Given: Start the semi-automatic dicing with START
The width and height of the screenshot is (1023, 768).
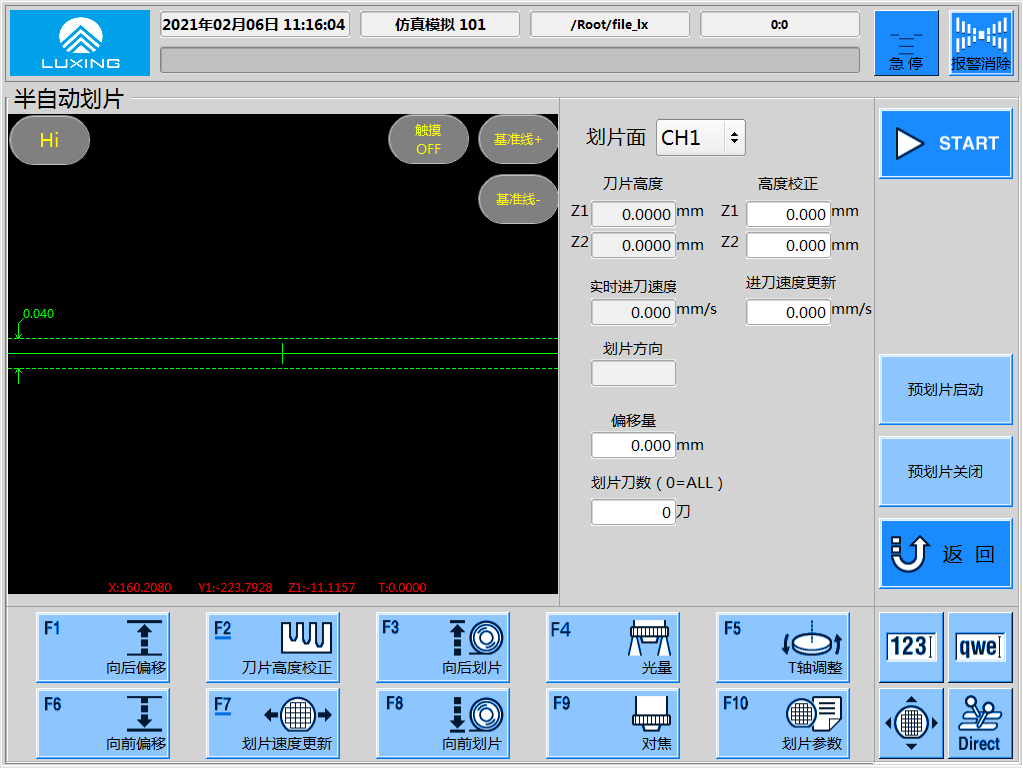Looking at the screenshot, I should pos(945,144).
